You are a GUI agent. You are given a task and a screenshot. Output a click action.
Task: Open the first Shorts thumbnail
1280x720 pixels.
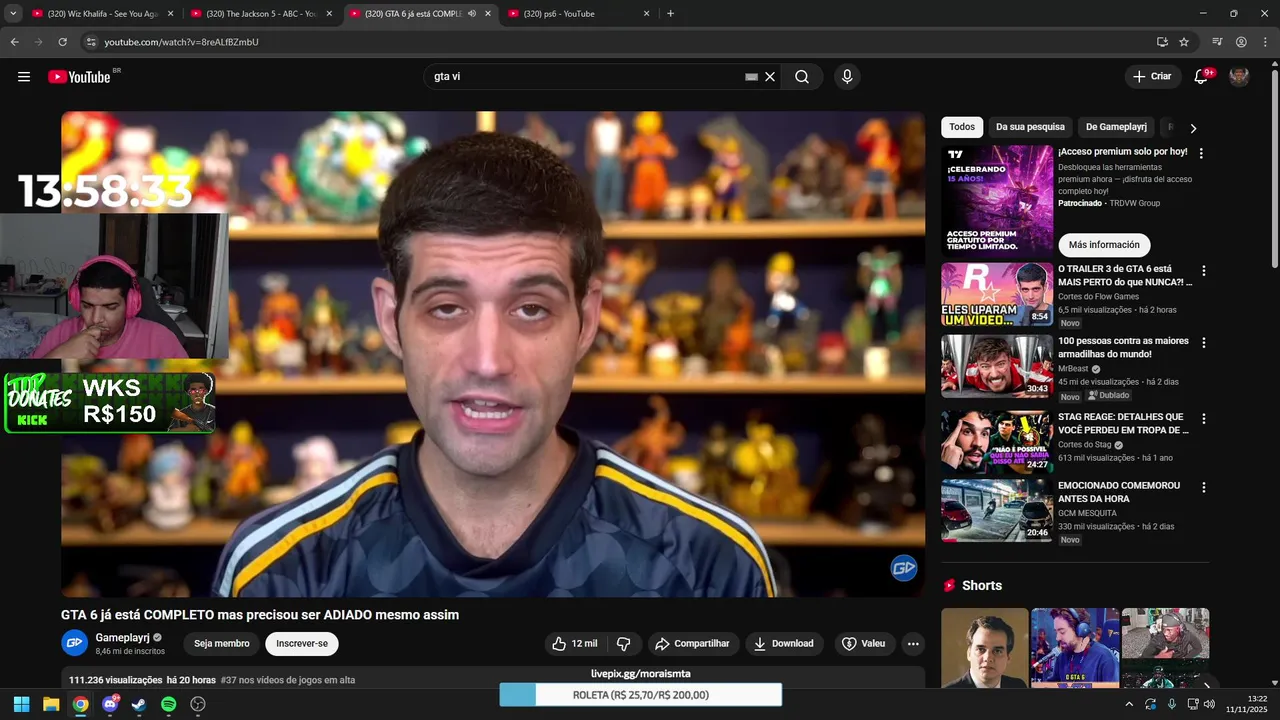tap(985, 648)
